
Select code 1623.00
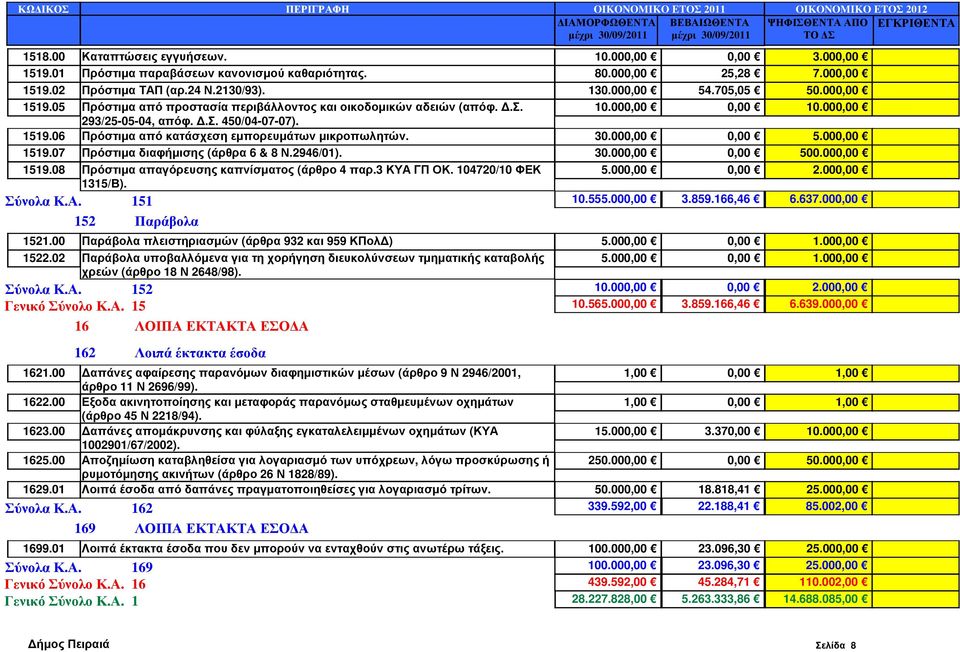[43, 432]
